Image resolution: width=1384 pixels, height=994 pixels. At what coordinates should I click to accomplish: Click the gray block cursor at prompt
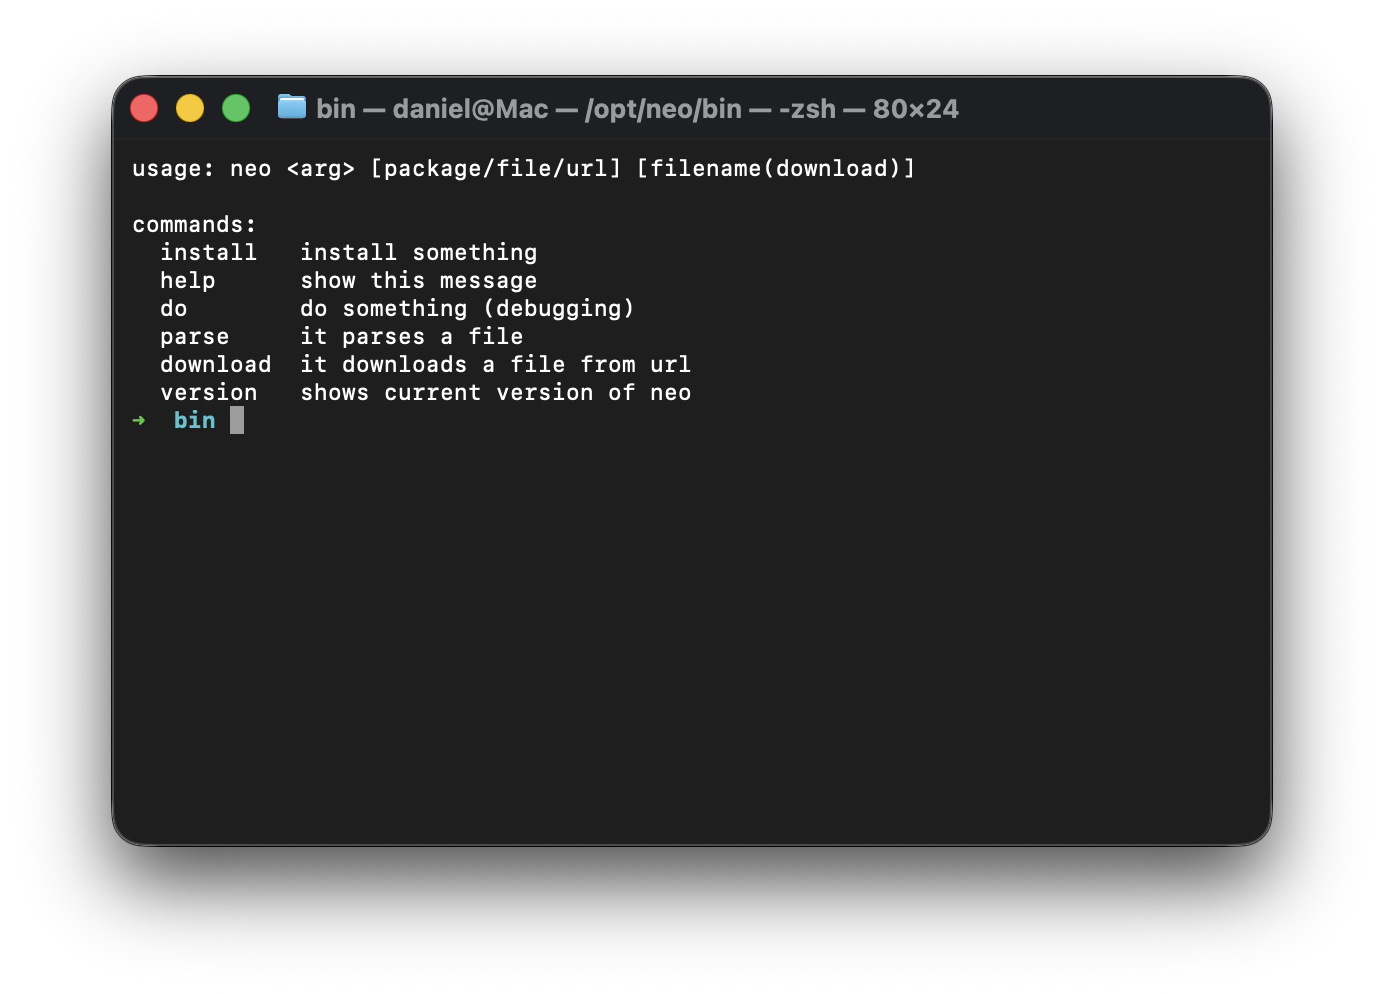click(237, 420)
